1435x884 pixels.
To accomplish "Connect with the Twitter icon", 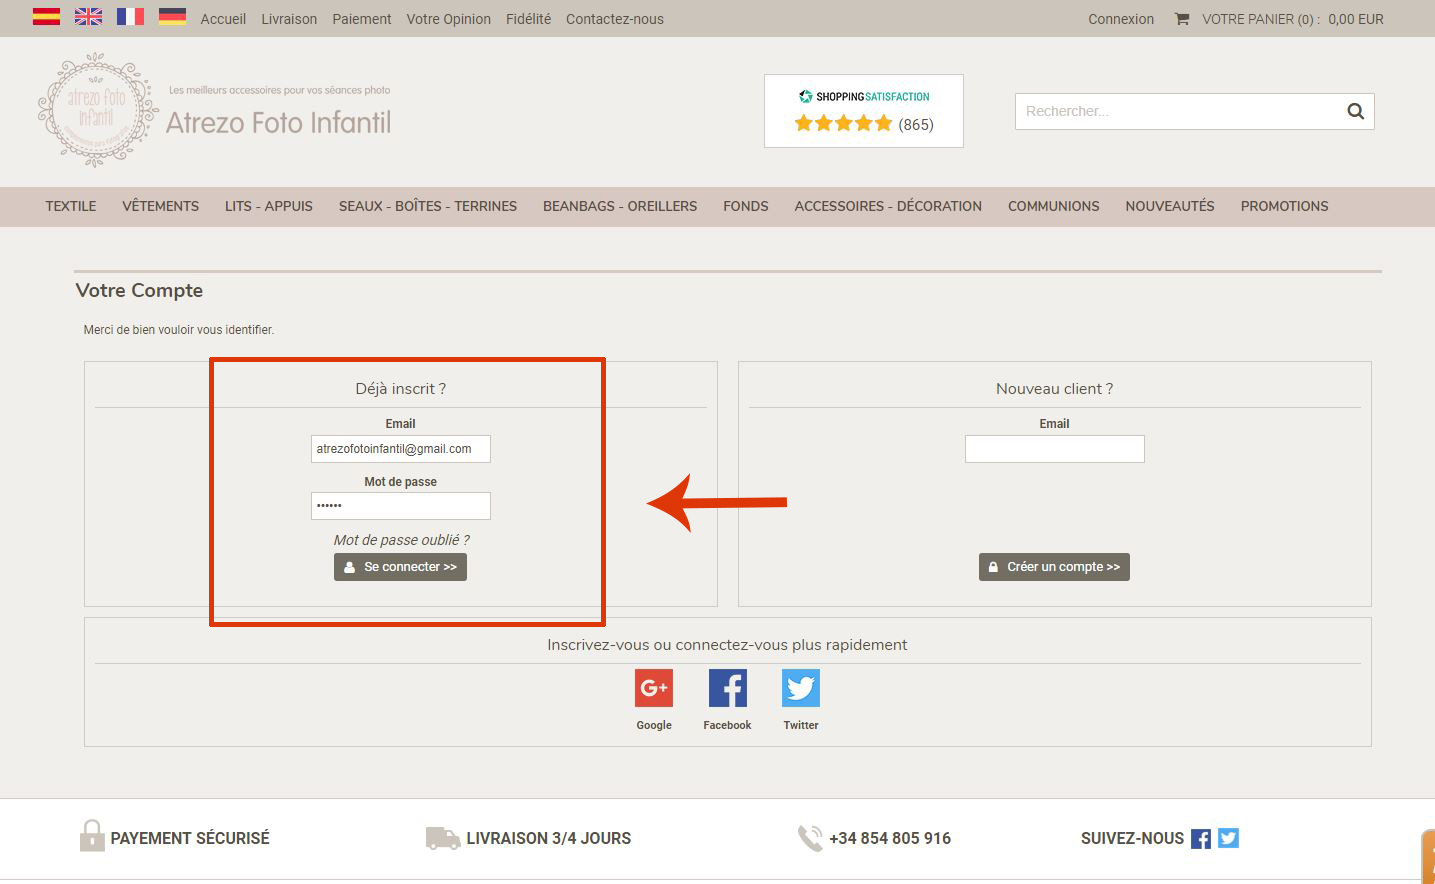I will (800, 688).
